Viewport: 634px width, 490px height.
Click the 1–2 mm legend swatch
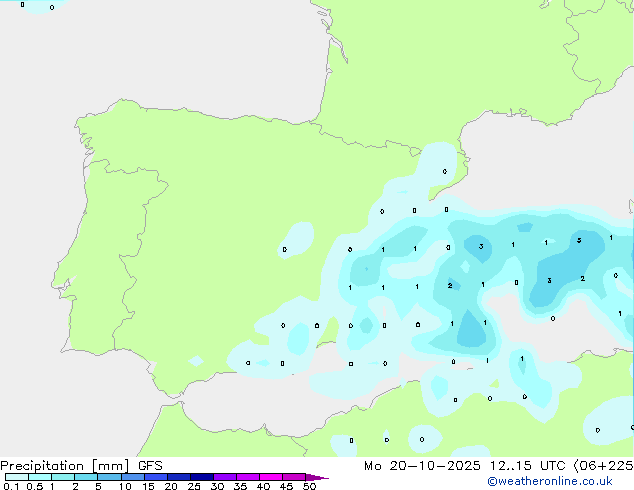tap(63, 477)
